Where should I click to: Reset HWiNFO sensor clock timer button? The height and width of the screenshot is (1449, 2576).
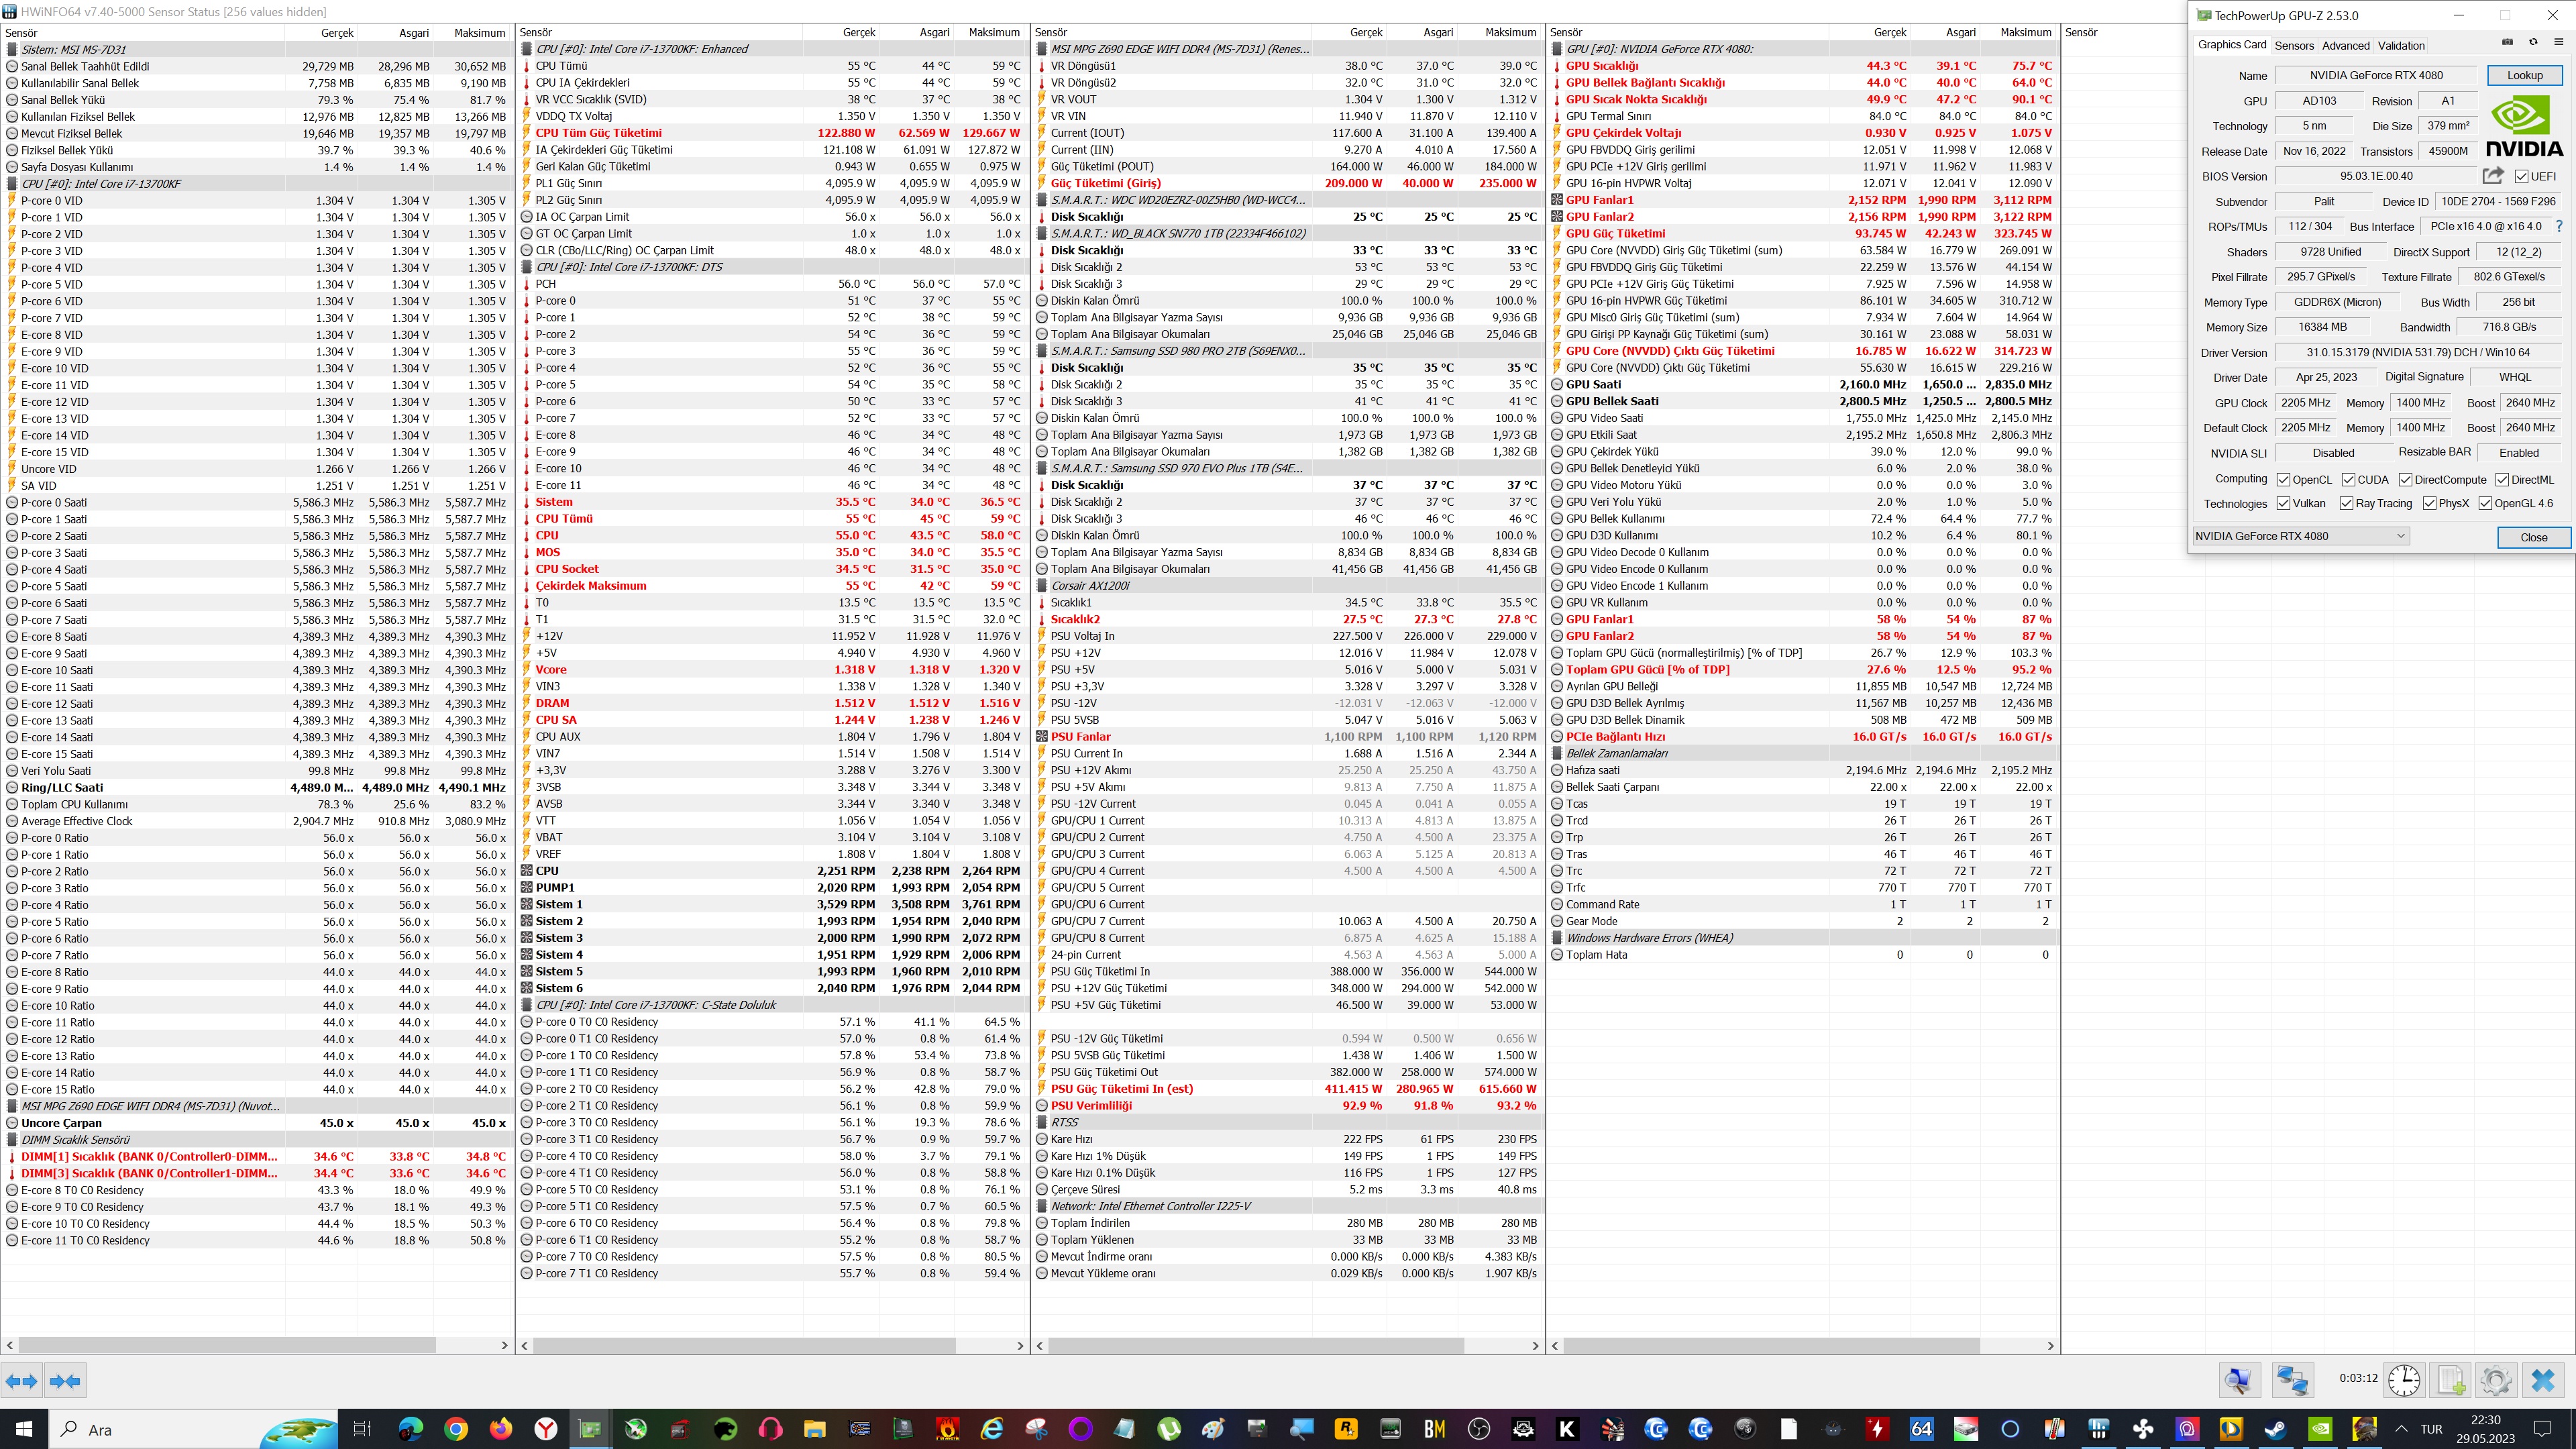(2404, 1381)
